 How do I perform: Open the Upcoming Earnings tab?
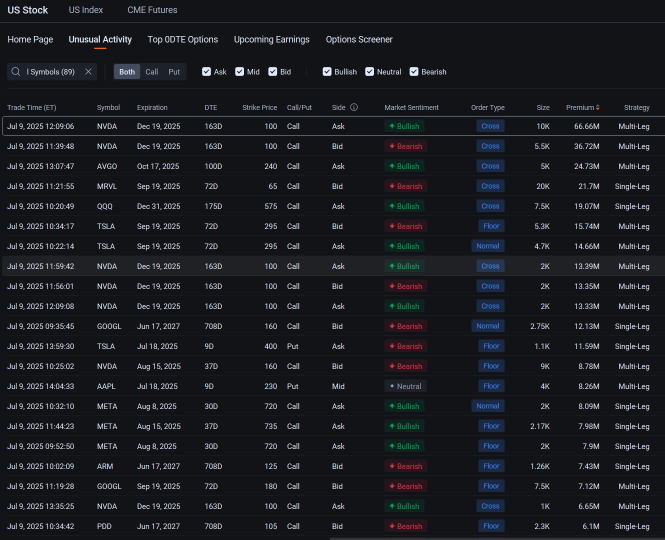pos(271,39)
